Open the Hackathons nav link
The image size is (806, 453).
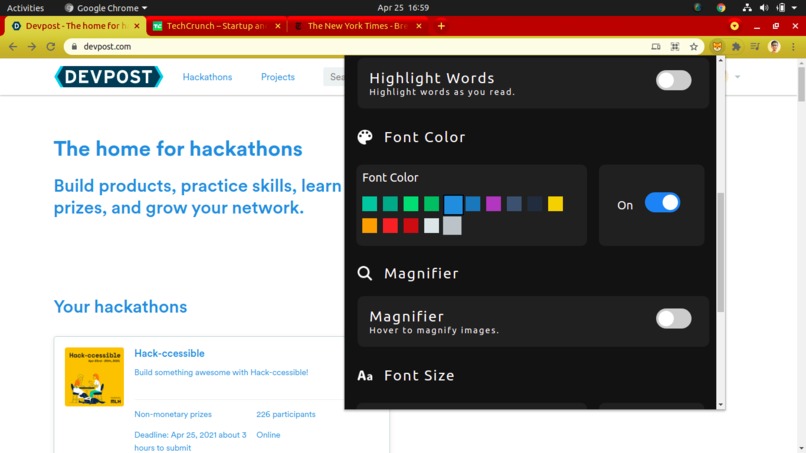(x=207, y=77)
